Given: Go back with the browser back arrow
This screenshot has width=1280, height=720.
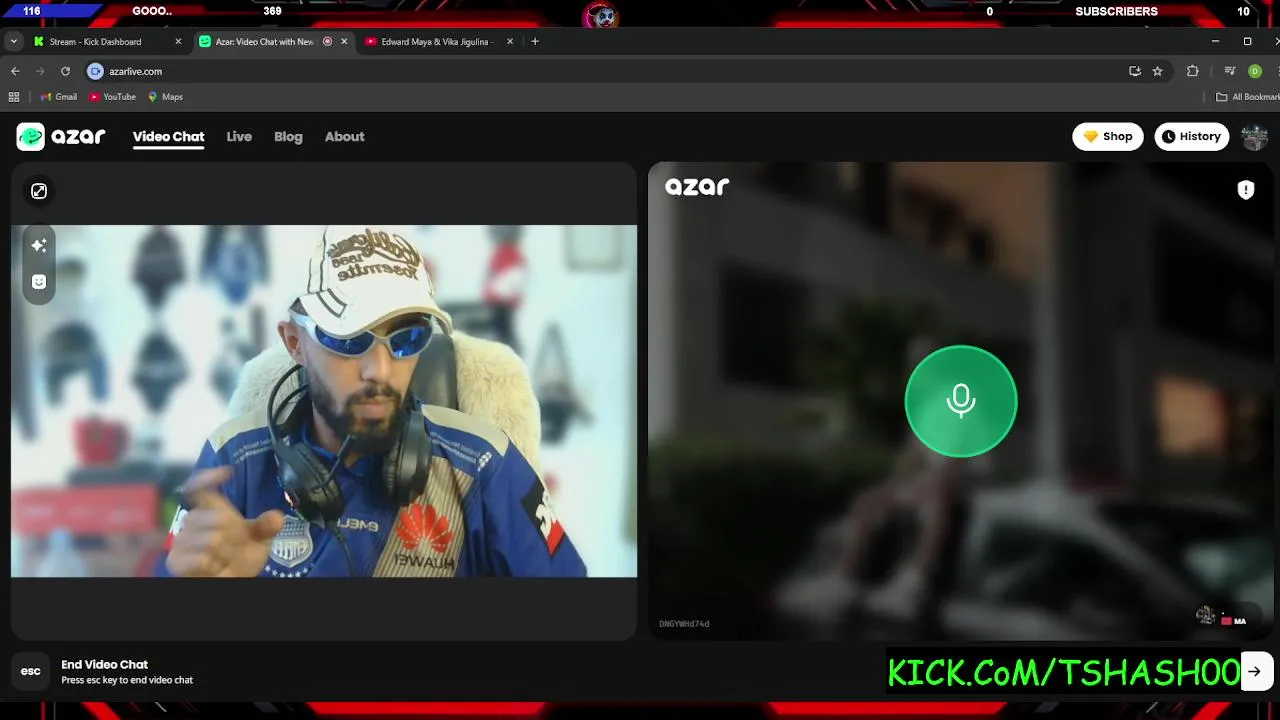Looking at the screenshot, I should point(15,71).
